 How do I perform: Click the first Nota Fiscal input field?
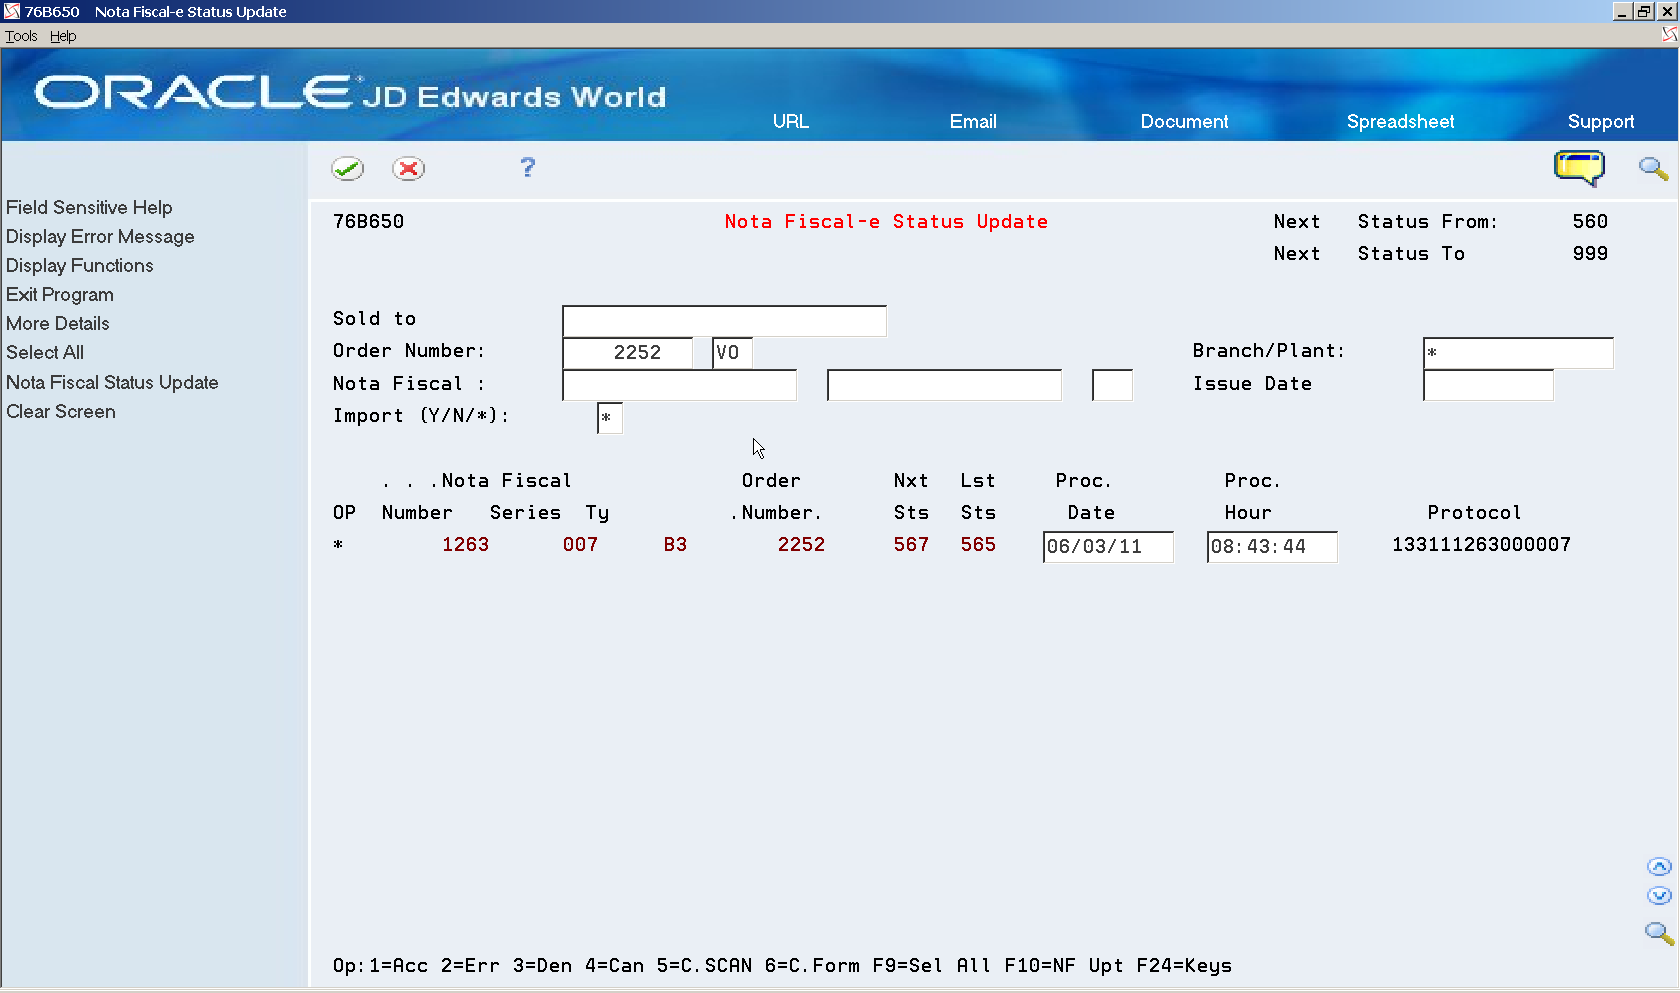point(680,385)
